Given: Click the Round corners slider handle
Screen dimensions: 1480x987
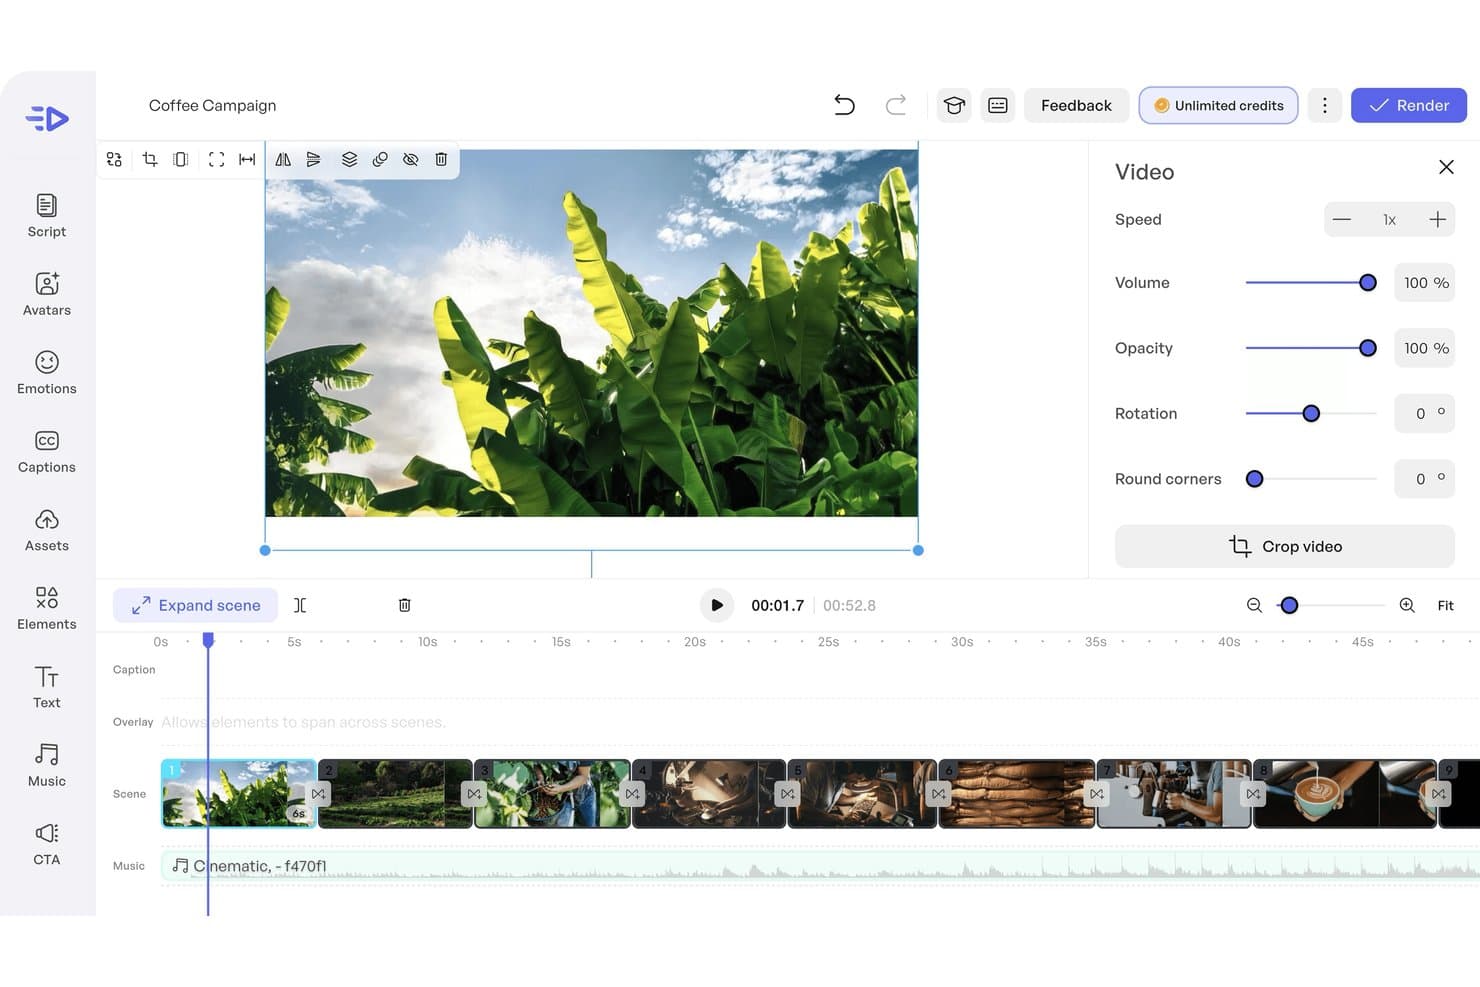Looking at the screenshot, I should coord(1254,479).
